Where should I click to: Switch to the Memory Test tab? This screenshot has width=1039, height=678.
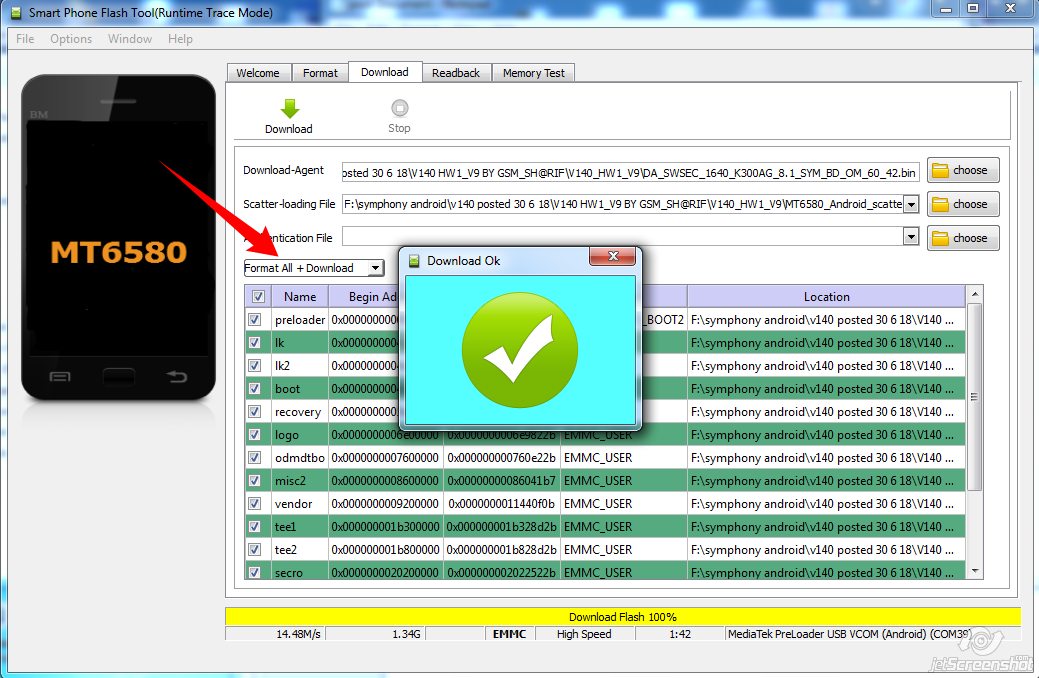pos(533,71)
